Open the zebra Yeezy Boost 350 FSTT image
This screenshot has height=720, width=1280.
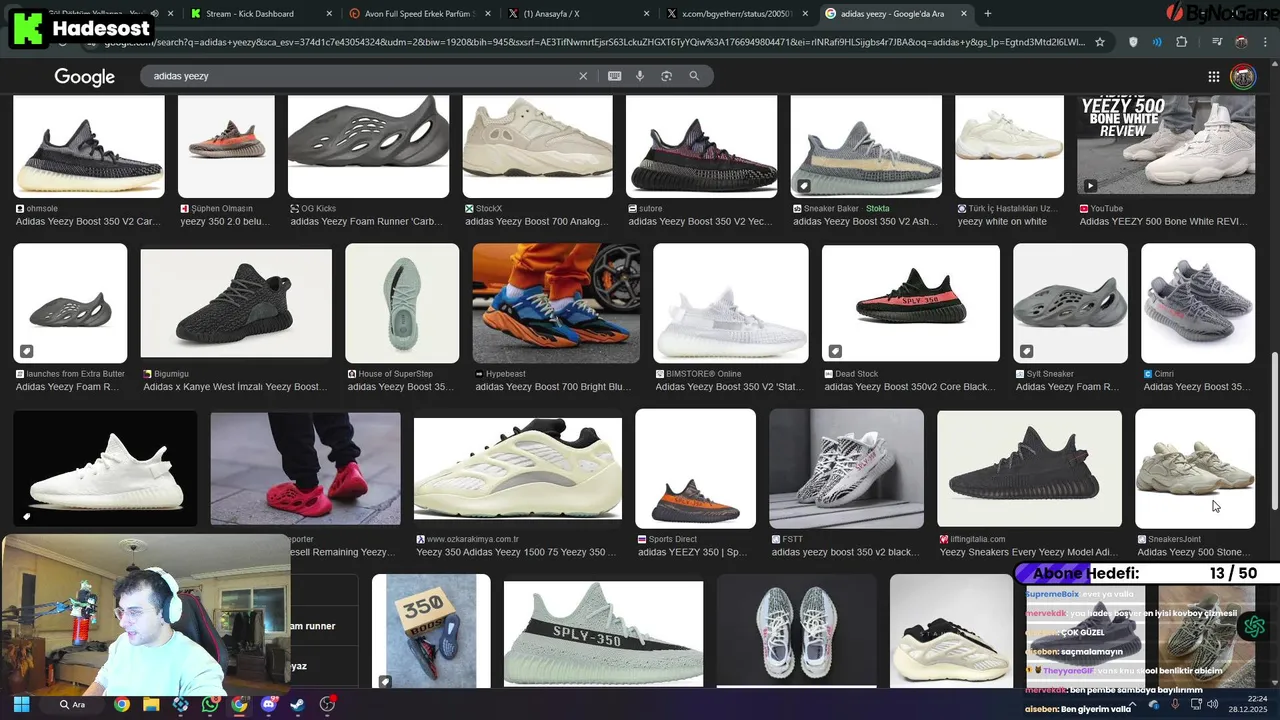(846, 468)
